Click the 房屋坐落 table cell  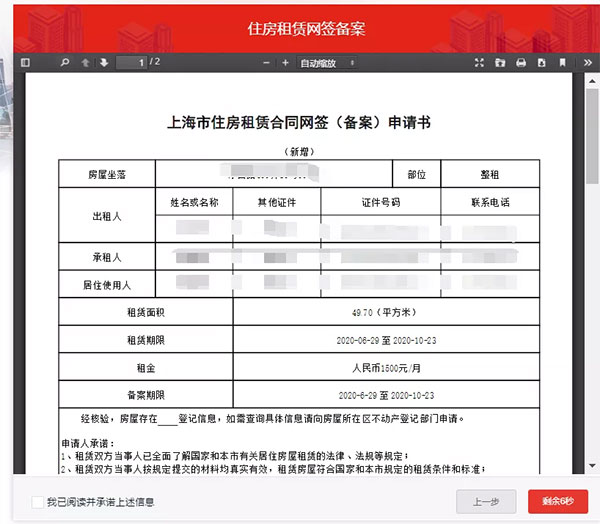107,174
